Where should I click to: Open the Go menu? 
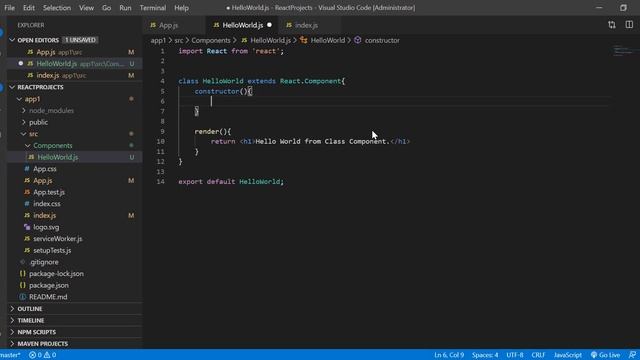(107, 8)
